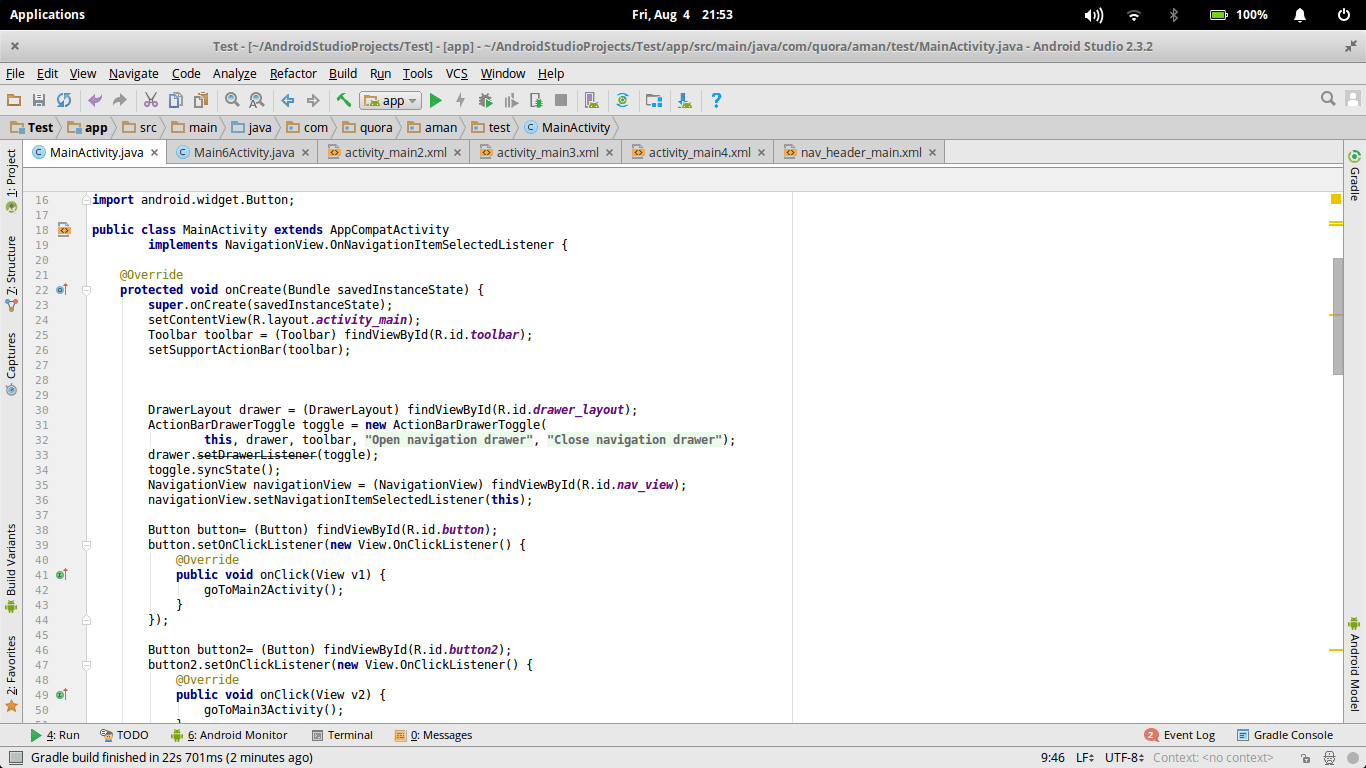Open the Build Variants tool window

click(11, 568)
